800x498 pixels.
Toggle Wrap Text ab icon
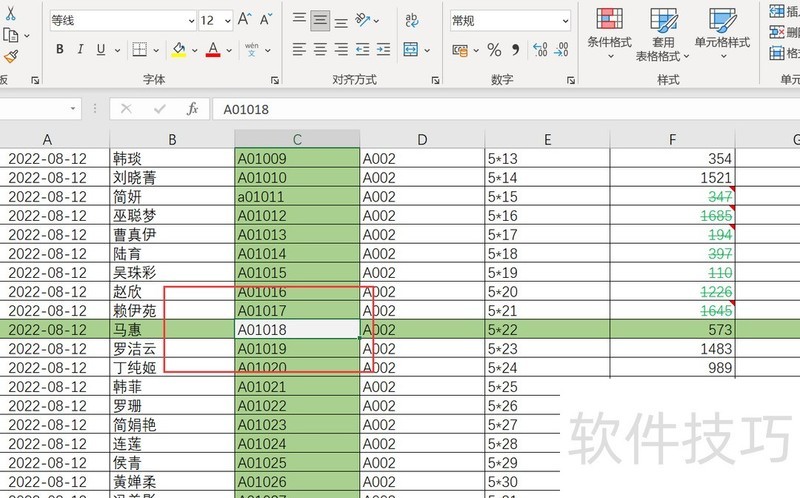pyautogui.click(x=411, y=20)
